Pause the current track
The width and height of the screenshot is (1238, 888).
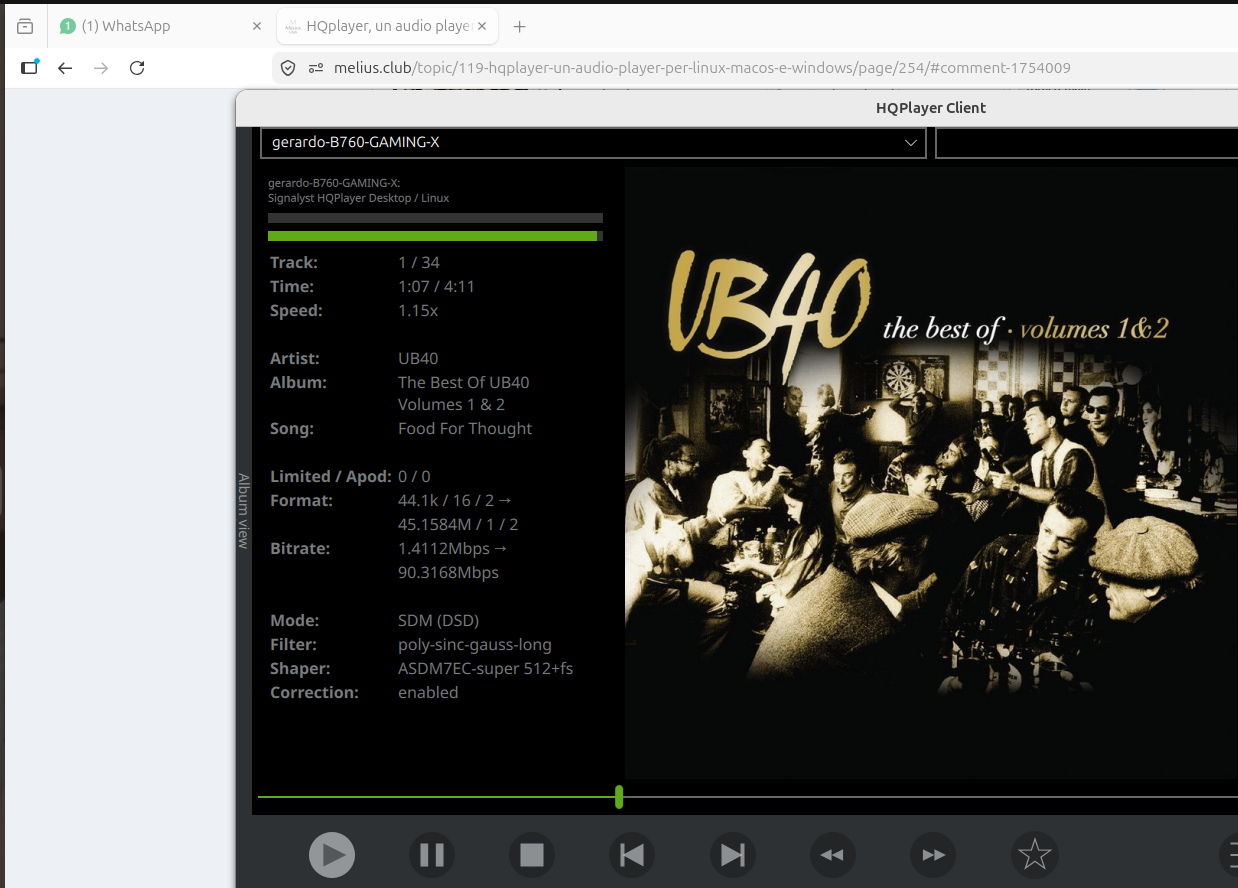[432, 855]
